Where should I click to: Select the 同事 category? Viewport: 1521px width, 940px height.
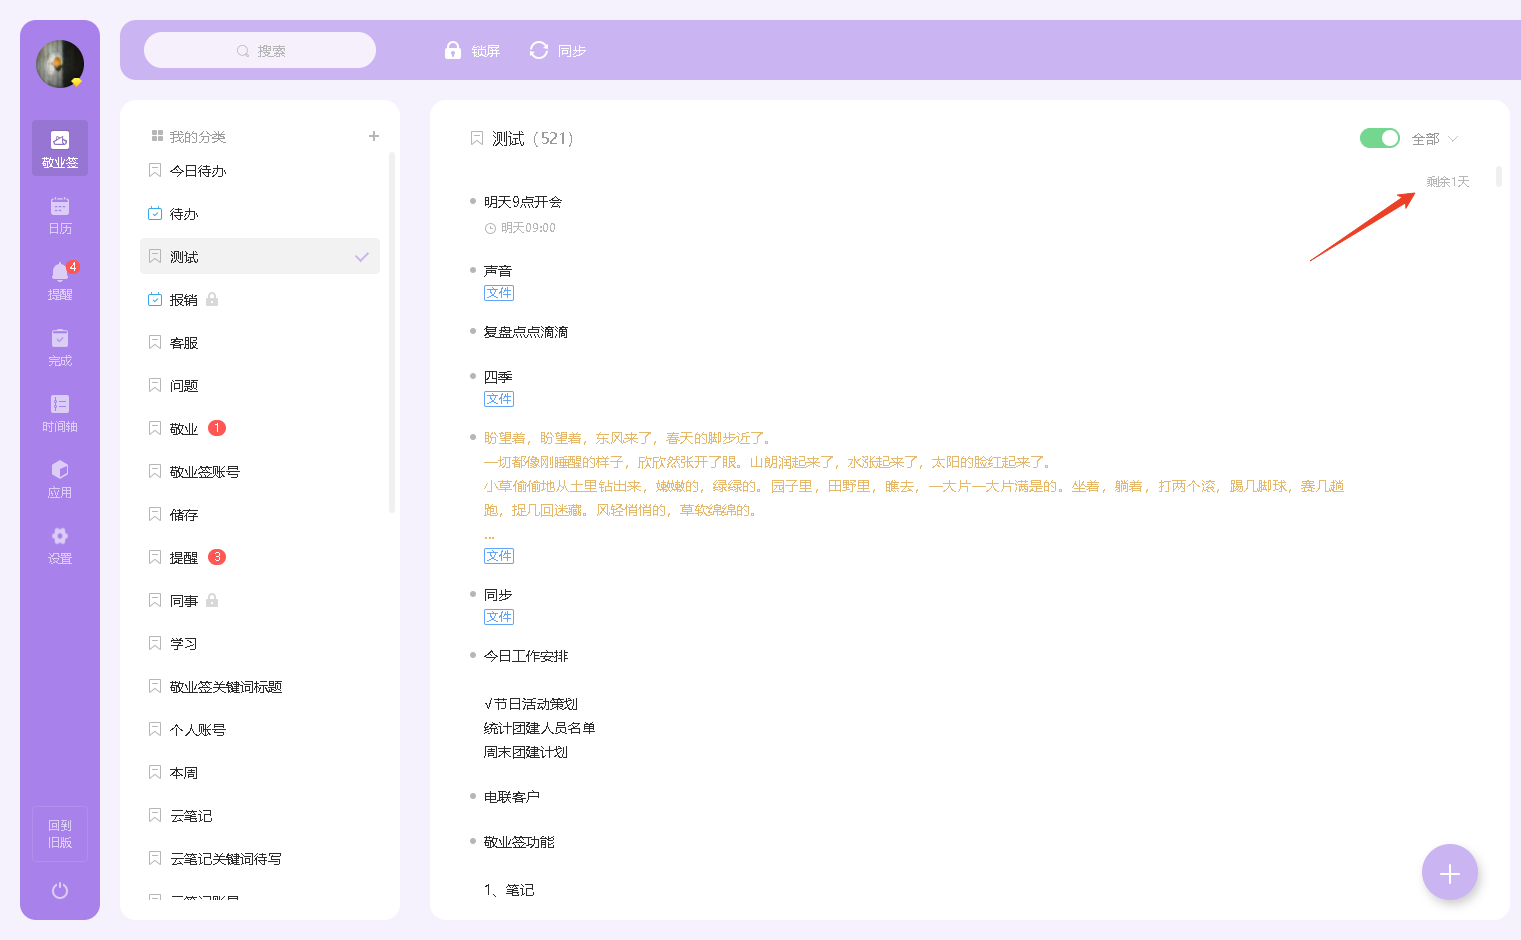coord(260,601)
